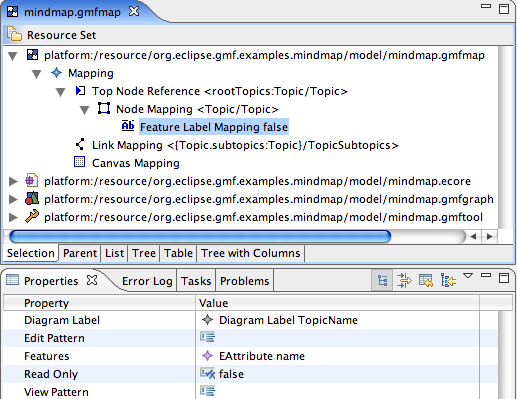Click the mindmap.gmftool hammer icon
The height and width of the screenshot is (399, 517).
32,216
